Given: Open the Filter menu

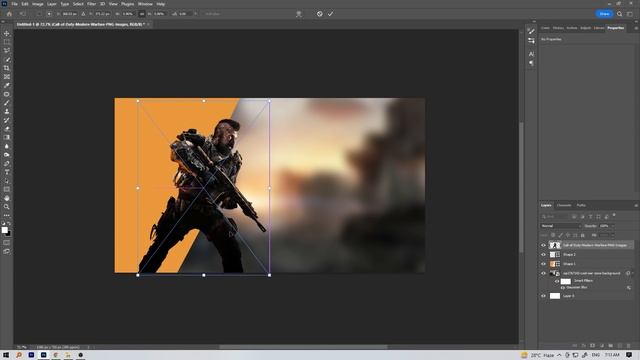Looking at the screenshot, I should coord(91,4).
